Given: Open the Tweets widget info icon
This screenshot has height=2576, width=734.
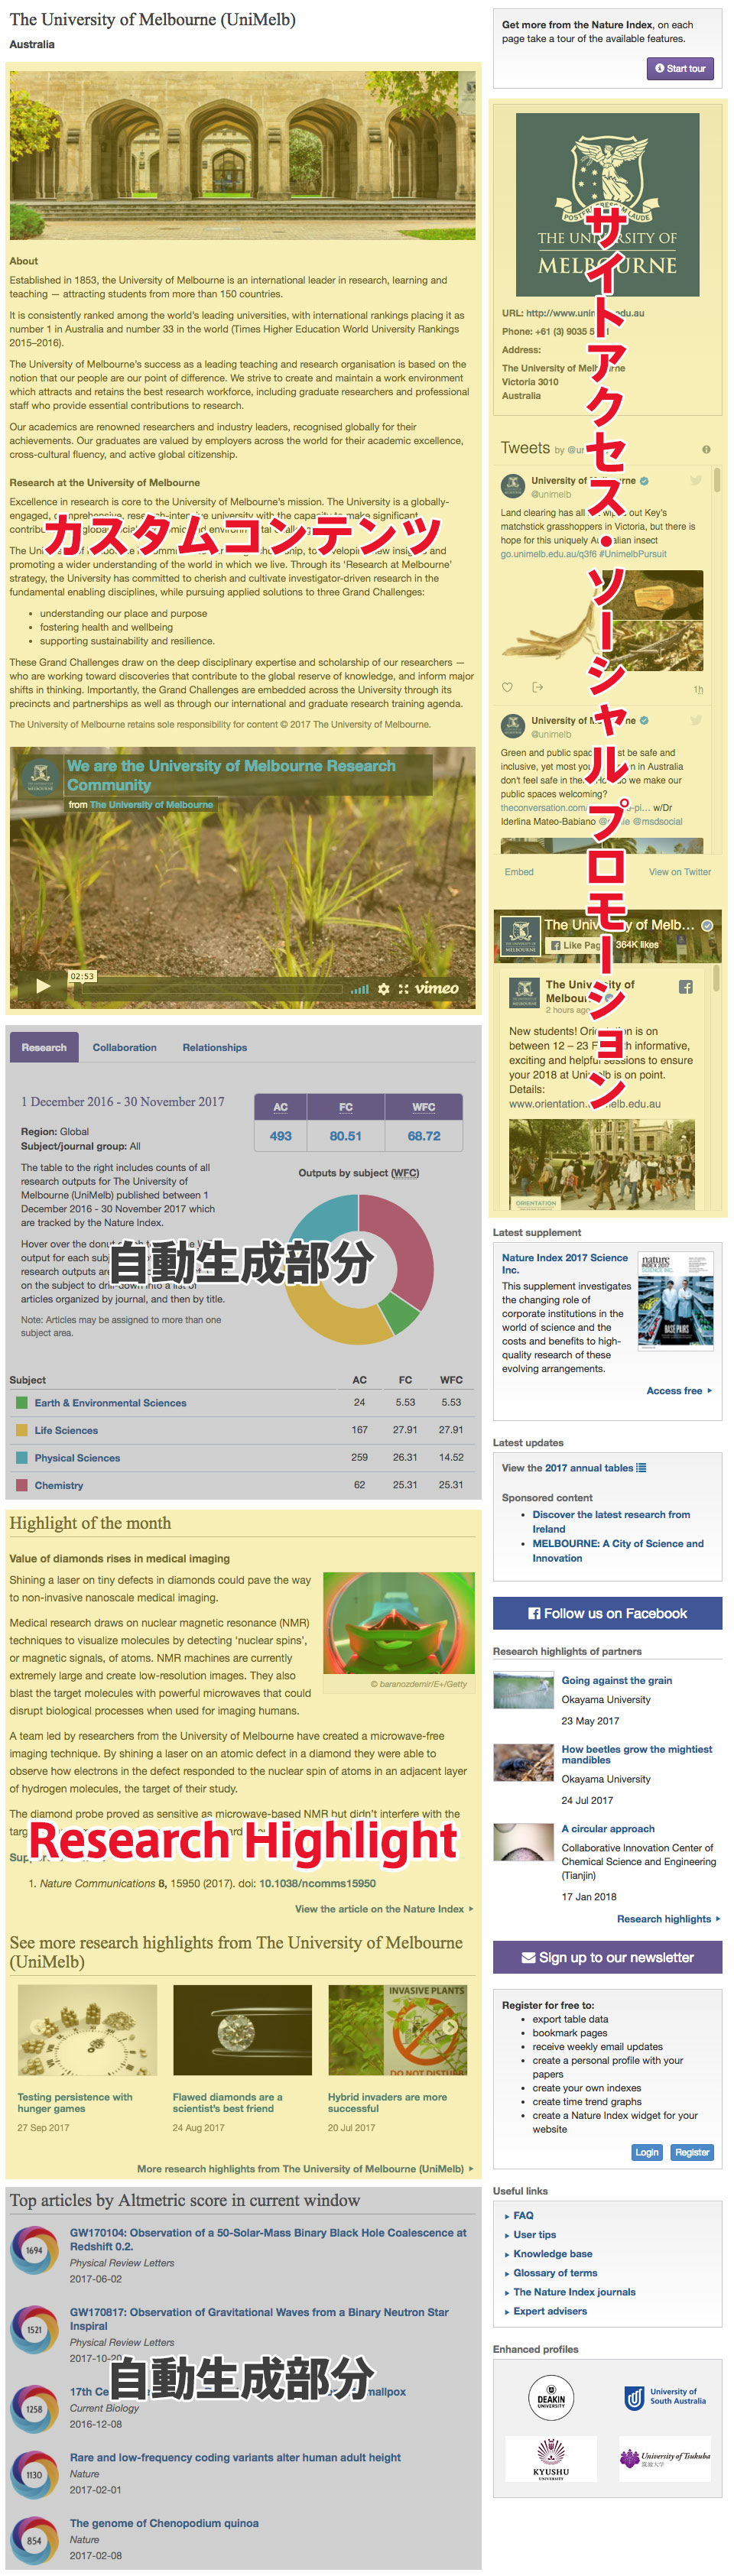Looking at the screenshot, I should 706,449.
